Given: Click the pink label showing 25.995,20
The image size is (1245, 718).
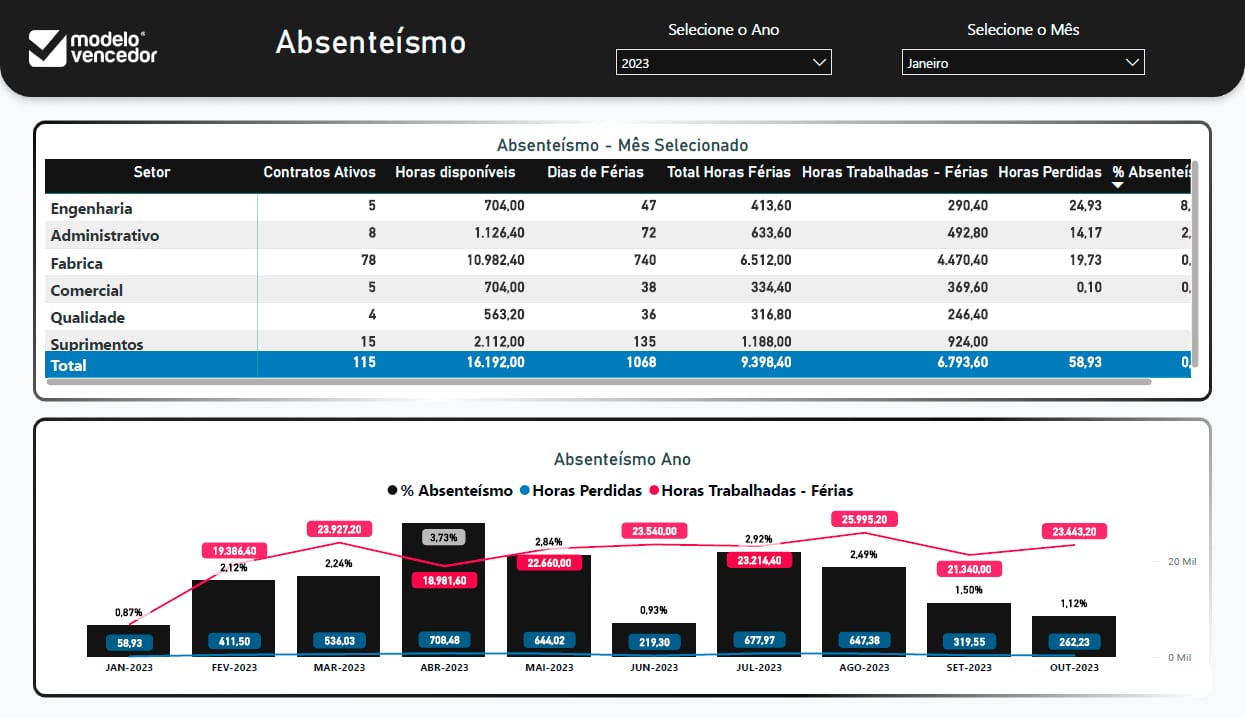Looking at the screenshot, I should coord(863,518).
